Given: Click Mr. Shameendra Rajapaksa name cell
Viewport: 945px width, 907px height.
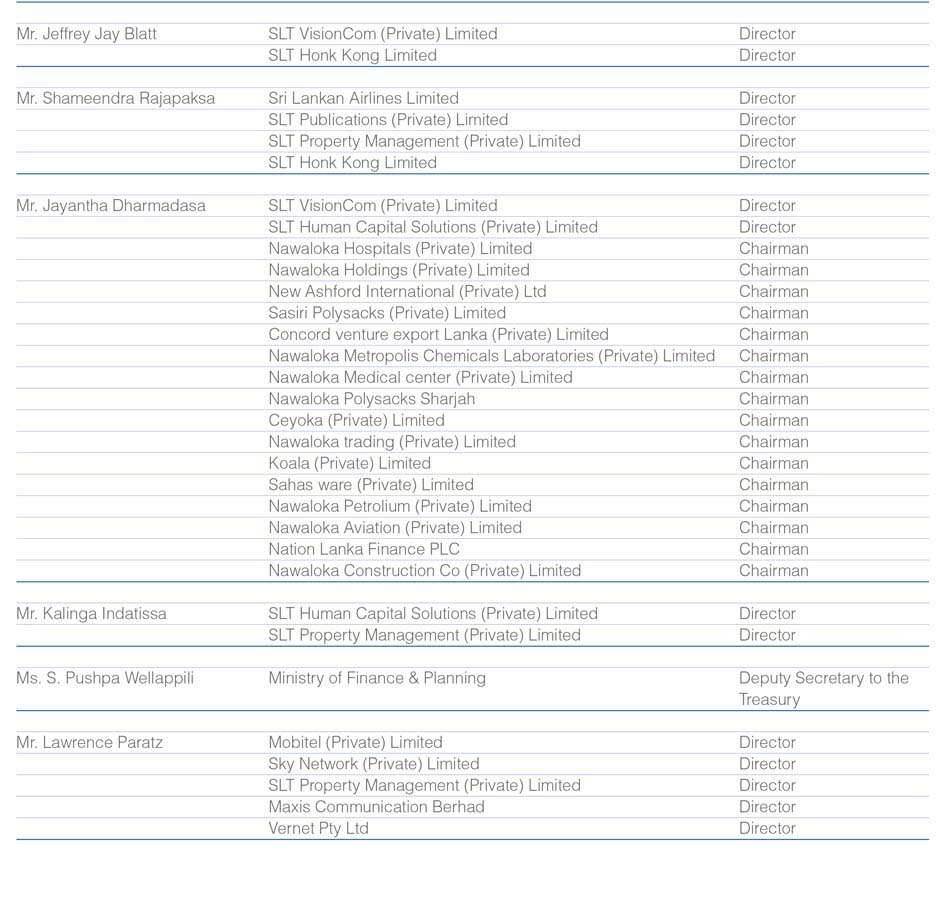Looking at the screenshot, I should [116, 98].
